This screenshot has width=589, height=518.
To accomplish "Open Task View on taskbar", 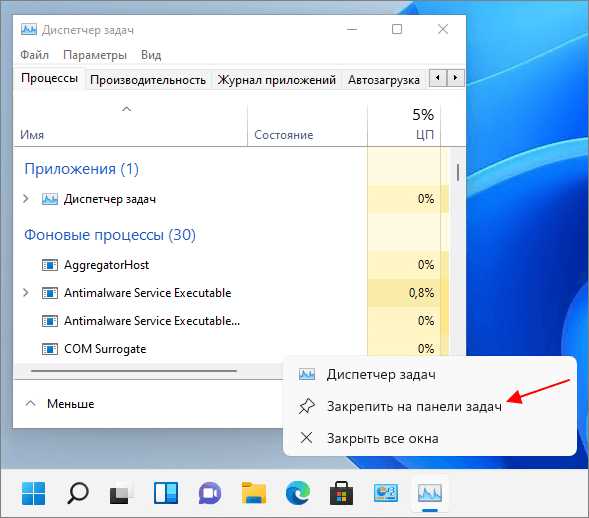I will coord(121,494).
